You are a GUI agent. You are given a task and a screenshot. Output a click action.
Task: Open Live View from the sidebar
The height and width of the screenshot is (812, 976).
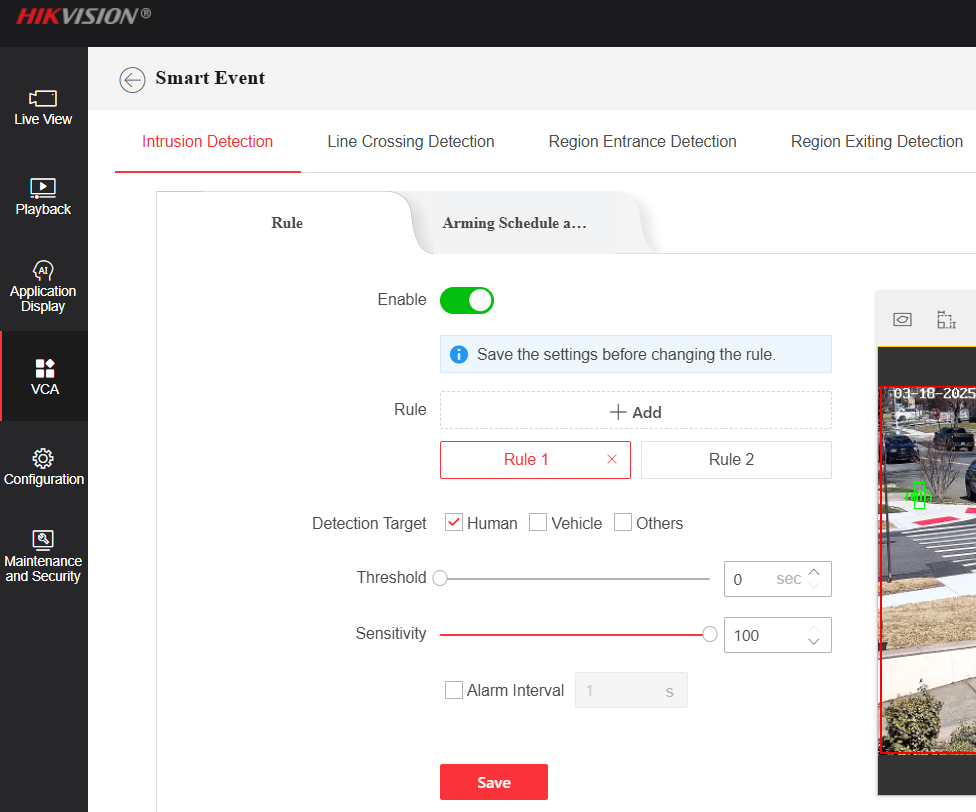point(43,107)
